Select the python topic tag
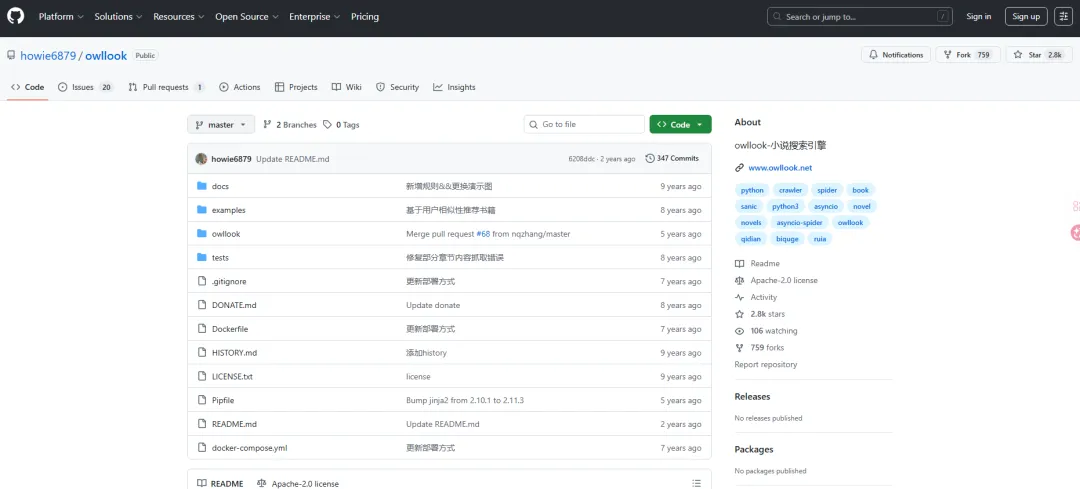 pyautogui.click(x=752, y=190)
